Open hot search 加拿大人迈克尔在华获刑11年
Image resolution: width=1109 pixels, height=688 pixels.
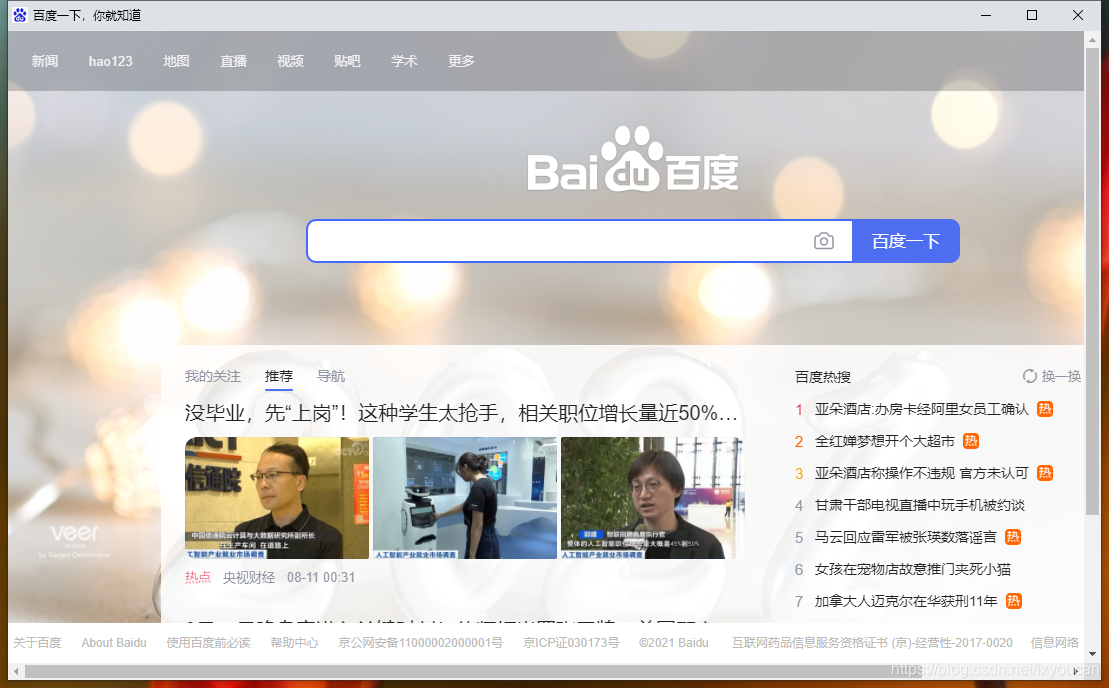click(x=906, y=601)
